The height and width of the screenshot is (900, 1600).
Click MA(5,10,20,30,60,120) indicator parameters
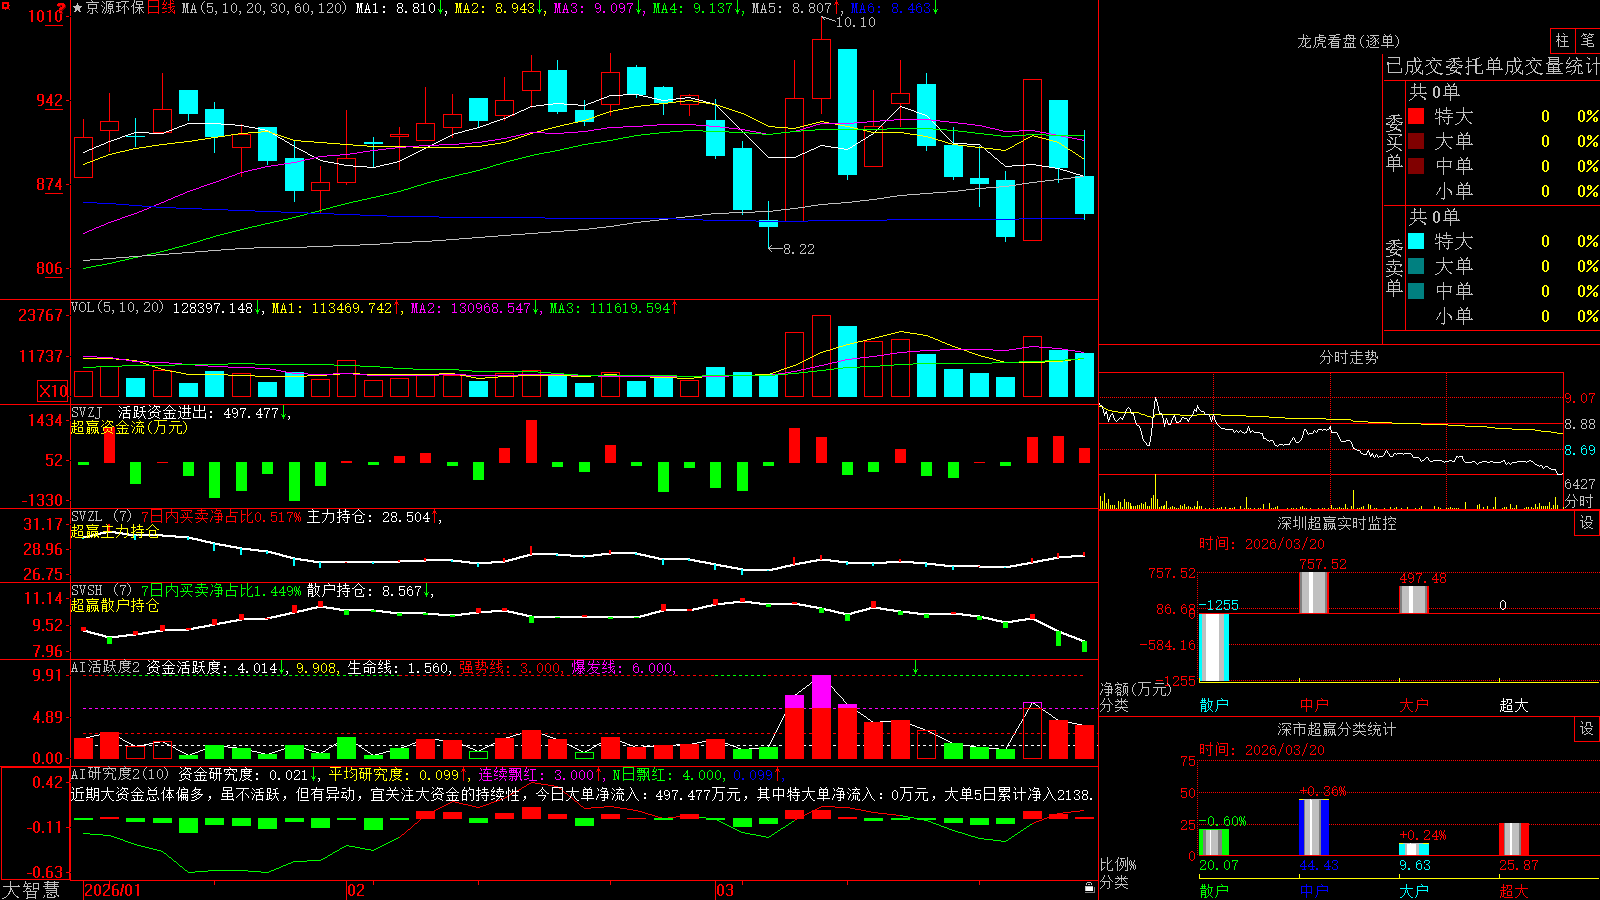click(264, 8)
